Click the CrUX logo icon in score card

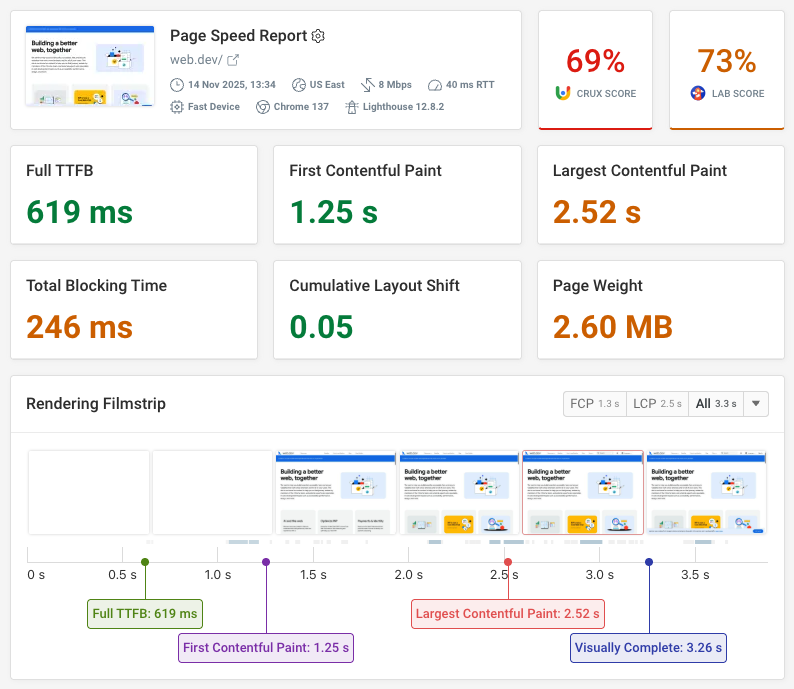[563, 93]
